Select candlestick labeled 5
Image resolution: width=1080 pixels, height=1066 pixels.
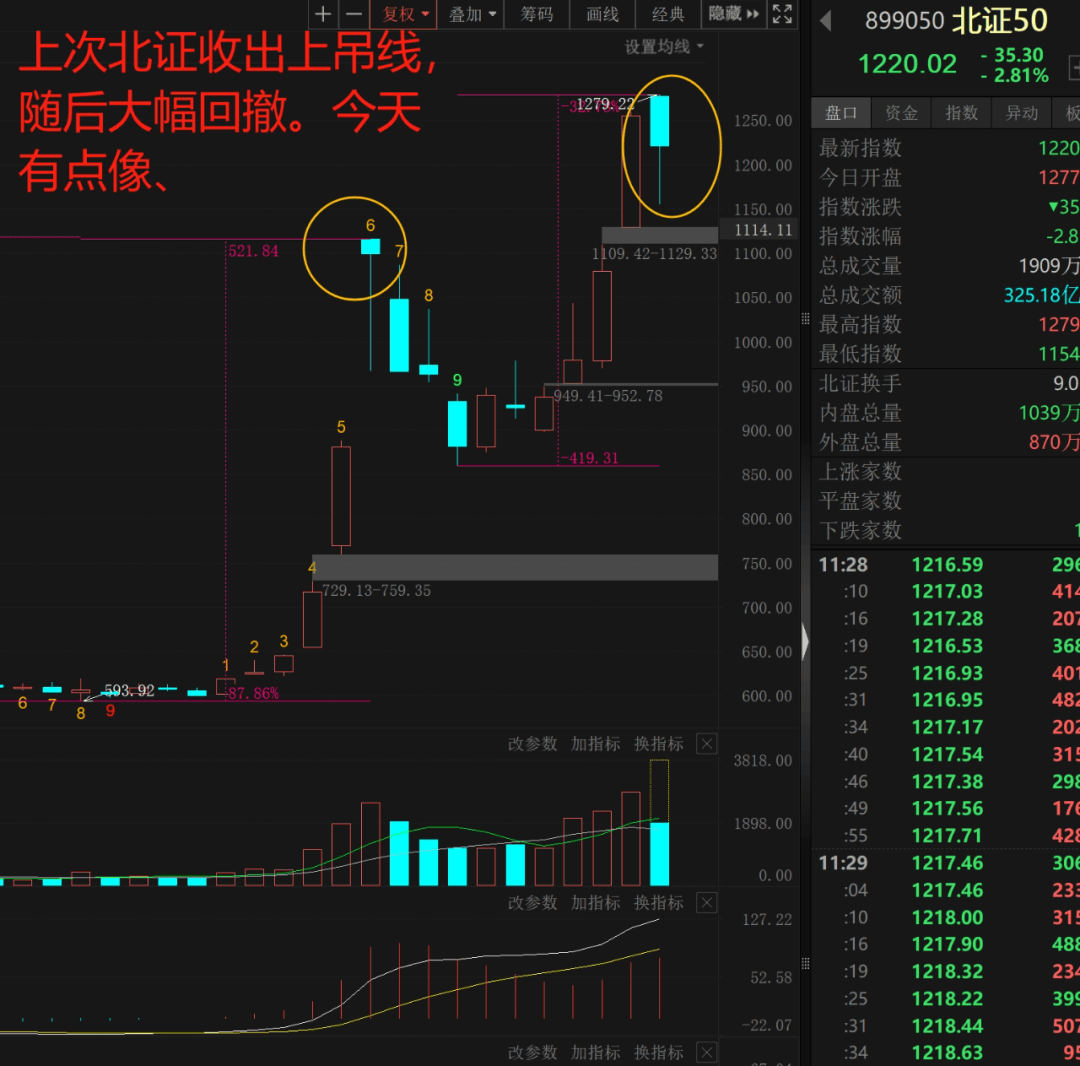pyautogui.click(x=341, y=496)
